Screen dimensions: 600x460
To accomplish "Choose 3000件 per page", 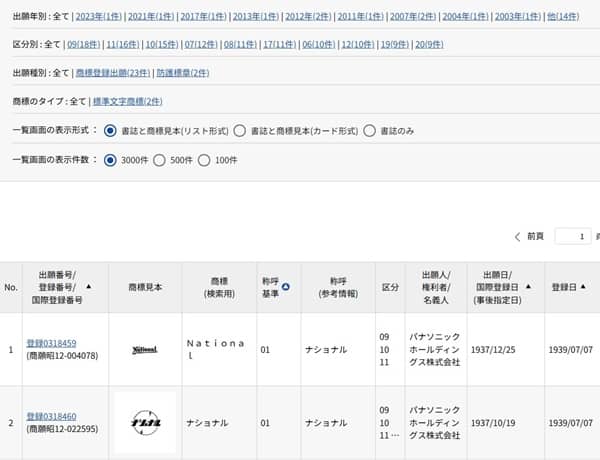I will tap(110, 160).
